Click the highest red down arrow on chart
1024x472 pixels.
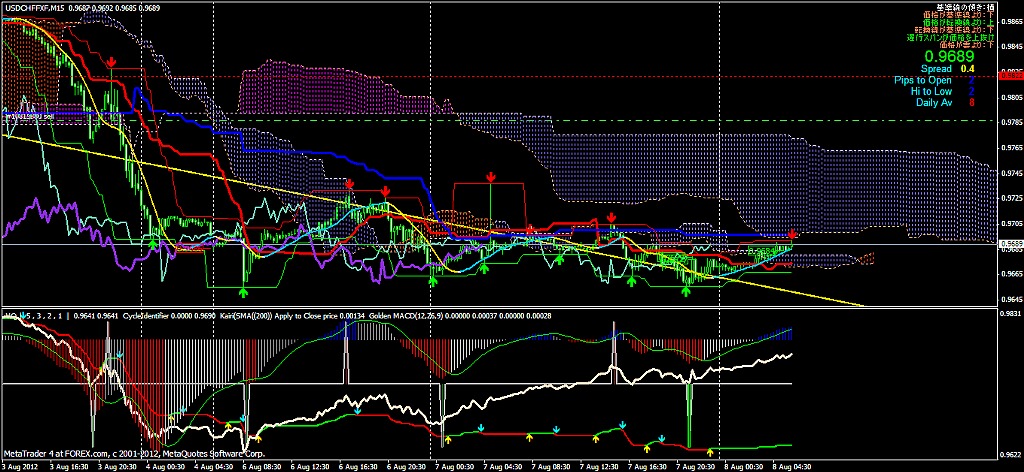112,62
